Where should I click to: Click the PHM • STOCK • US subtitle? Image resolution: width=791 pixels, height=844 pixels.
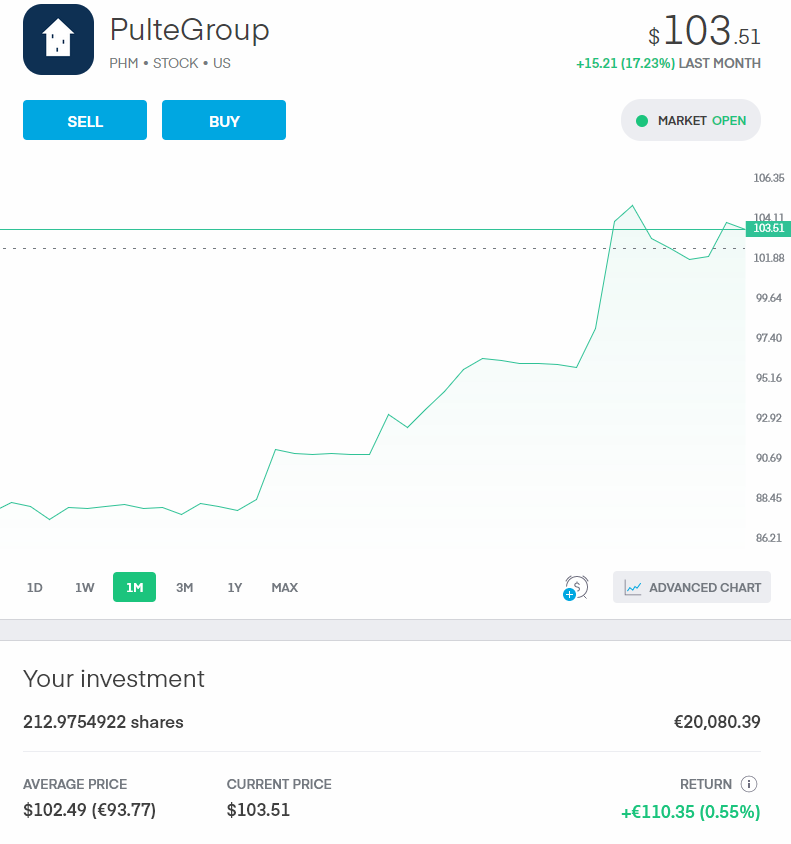(x=170, y=64)
